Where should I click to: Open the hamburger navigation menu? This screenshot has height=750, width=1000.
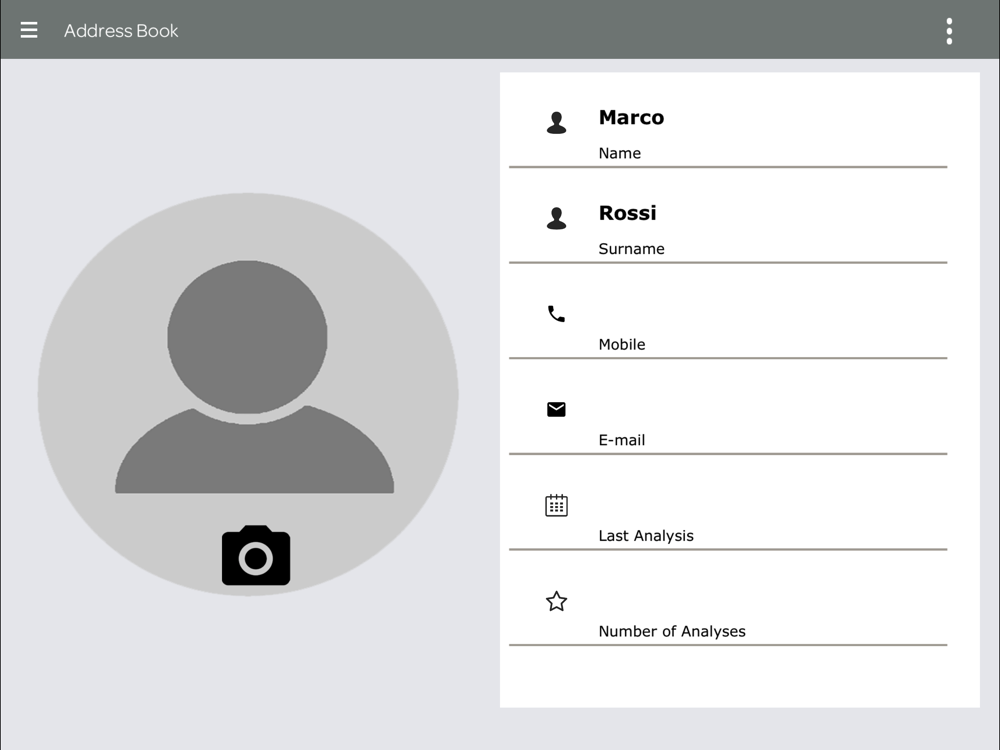(29, 30)
